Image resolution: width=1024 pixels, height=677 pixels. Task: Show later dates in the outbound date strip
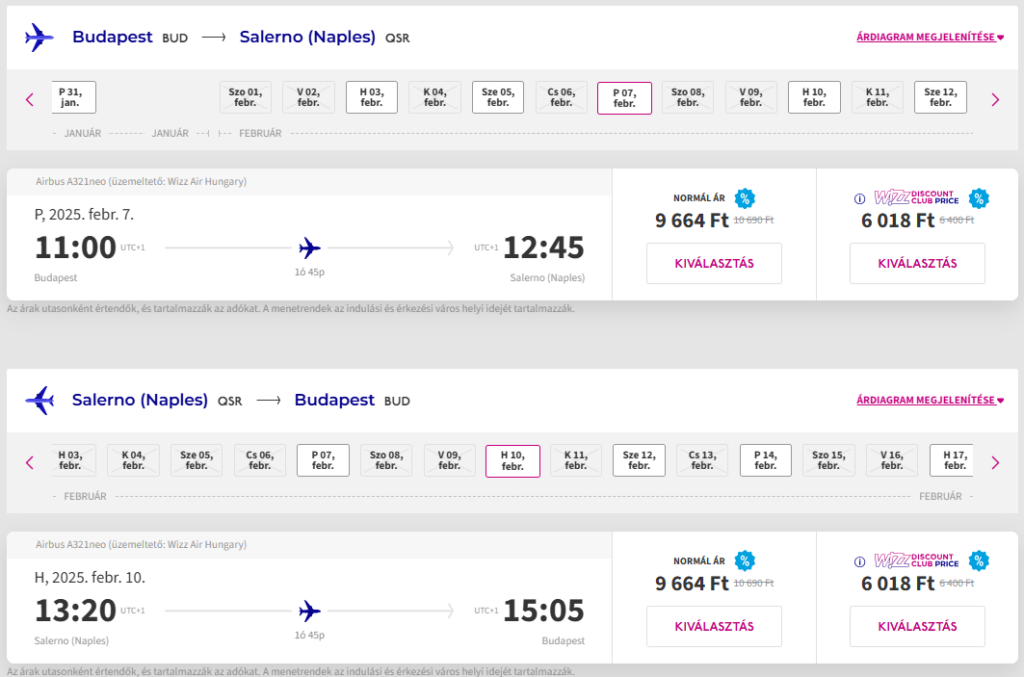995,100
